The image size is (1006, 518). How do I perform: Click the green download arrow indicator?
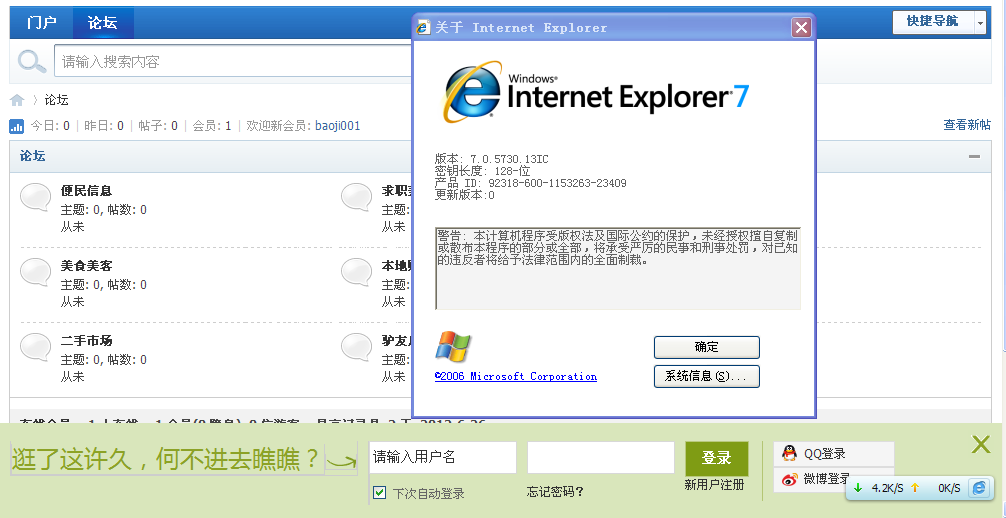coord(858,488)
